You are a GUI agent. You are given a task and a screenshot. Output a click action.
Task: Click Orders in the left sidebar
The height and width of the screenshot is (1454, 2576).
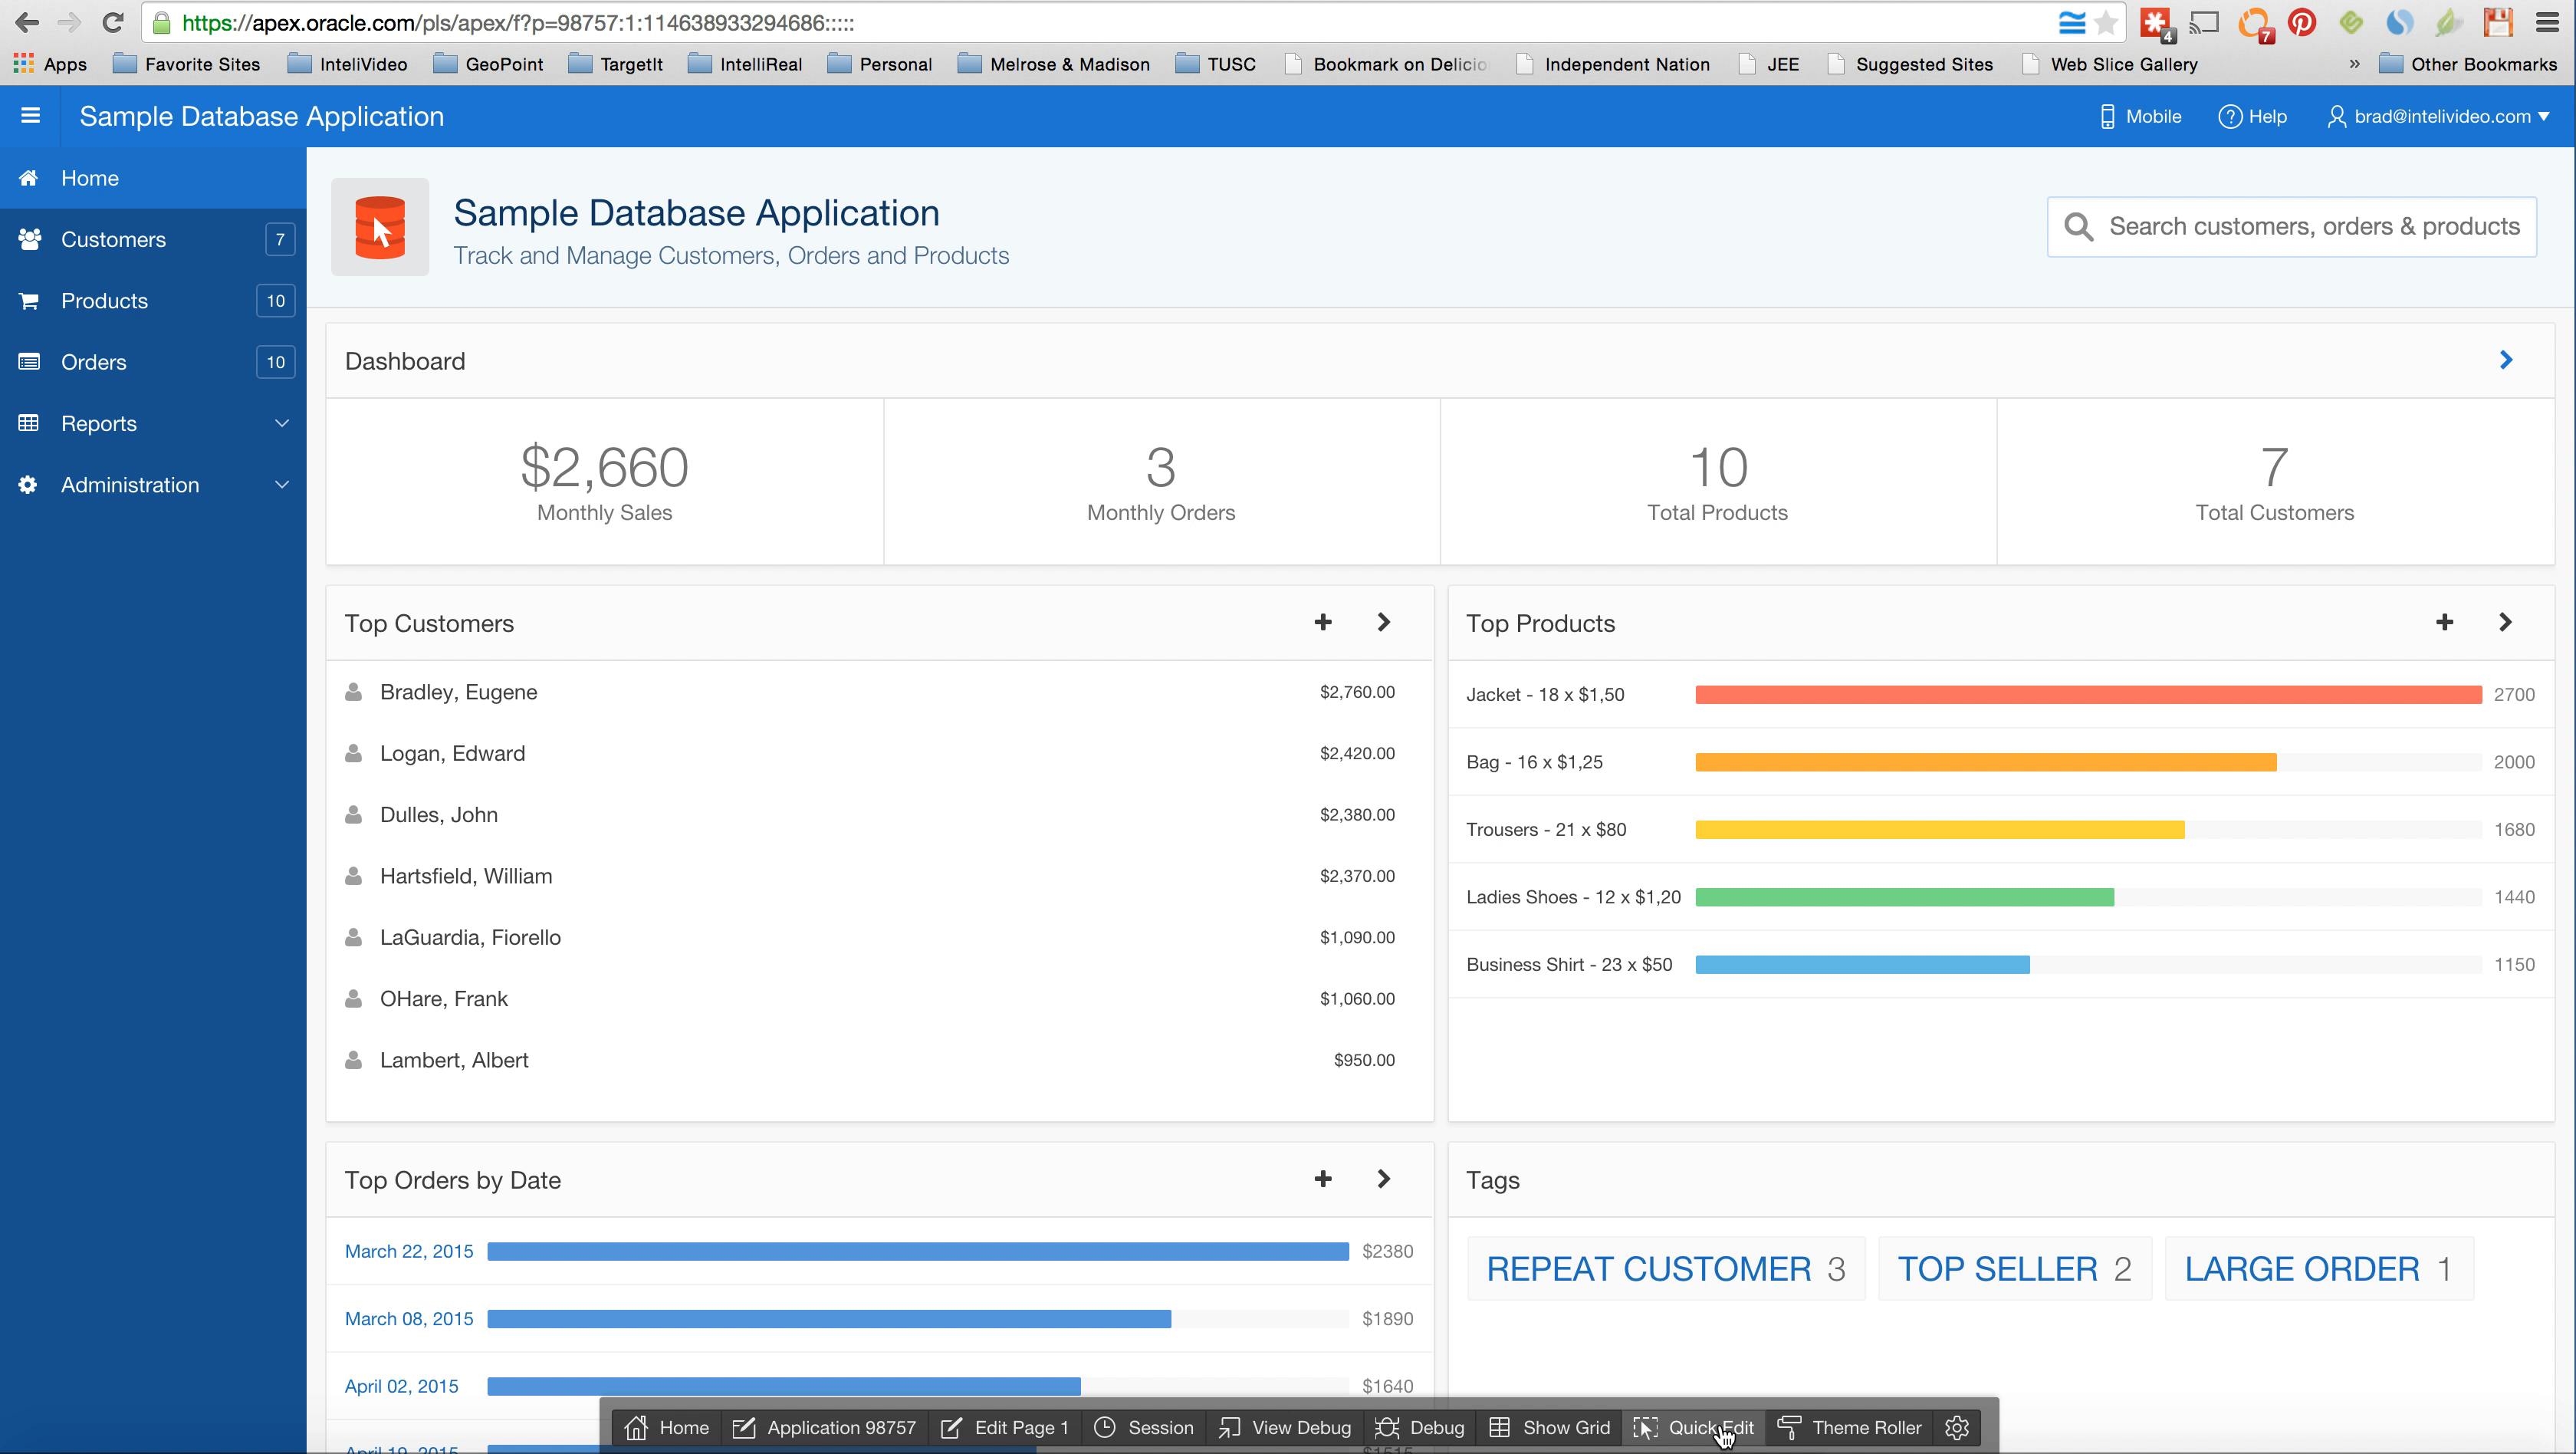tap(94, 361)
